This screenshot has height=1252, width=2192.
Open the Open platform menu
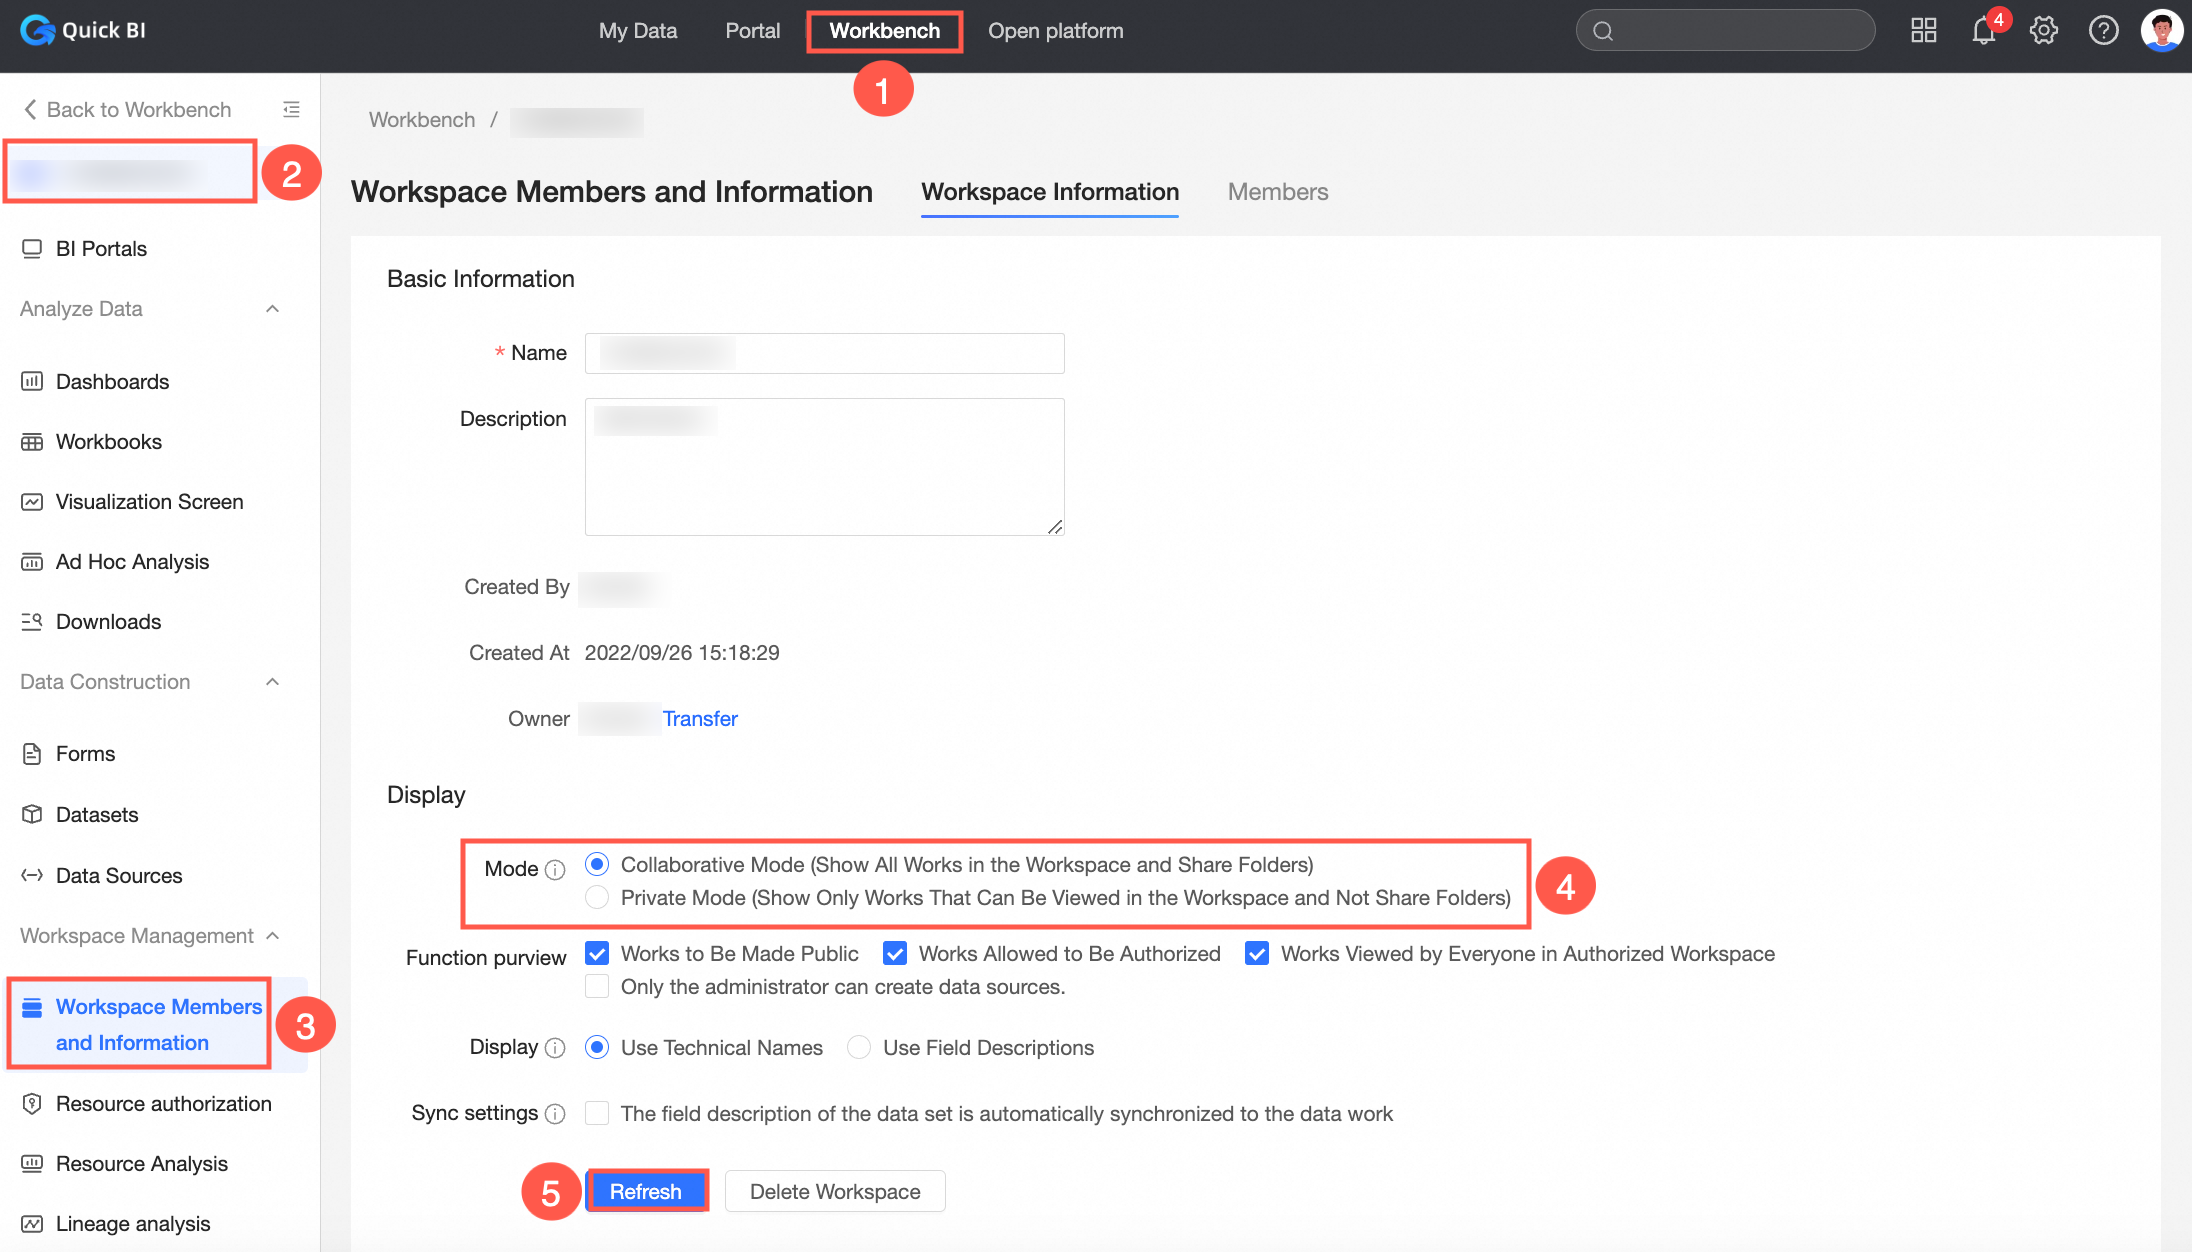(1055, 31)
